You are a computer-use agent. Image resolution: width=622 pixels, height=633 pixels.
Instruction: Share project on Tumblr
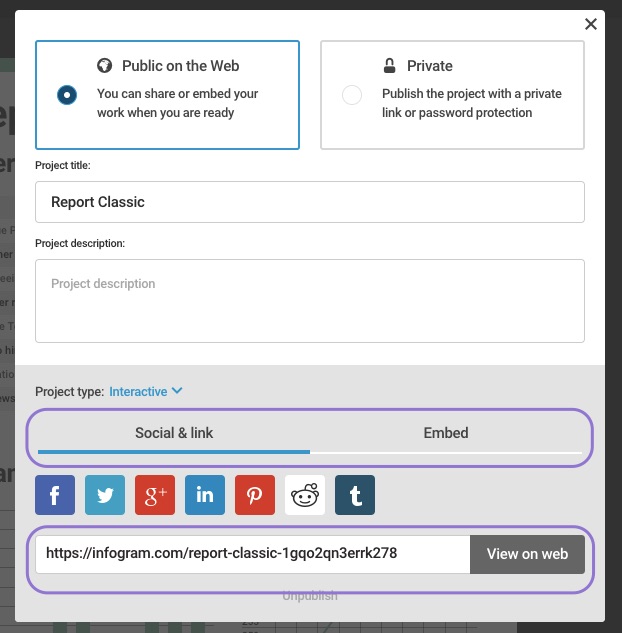(355, 495)
